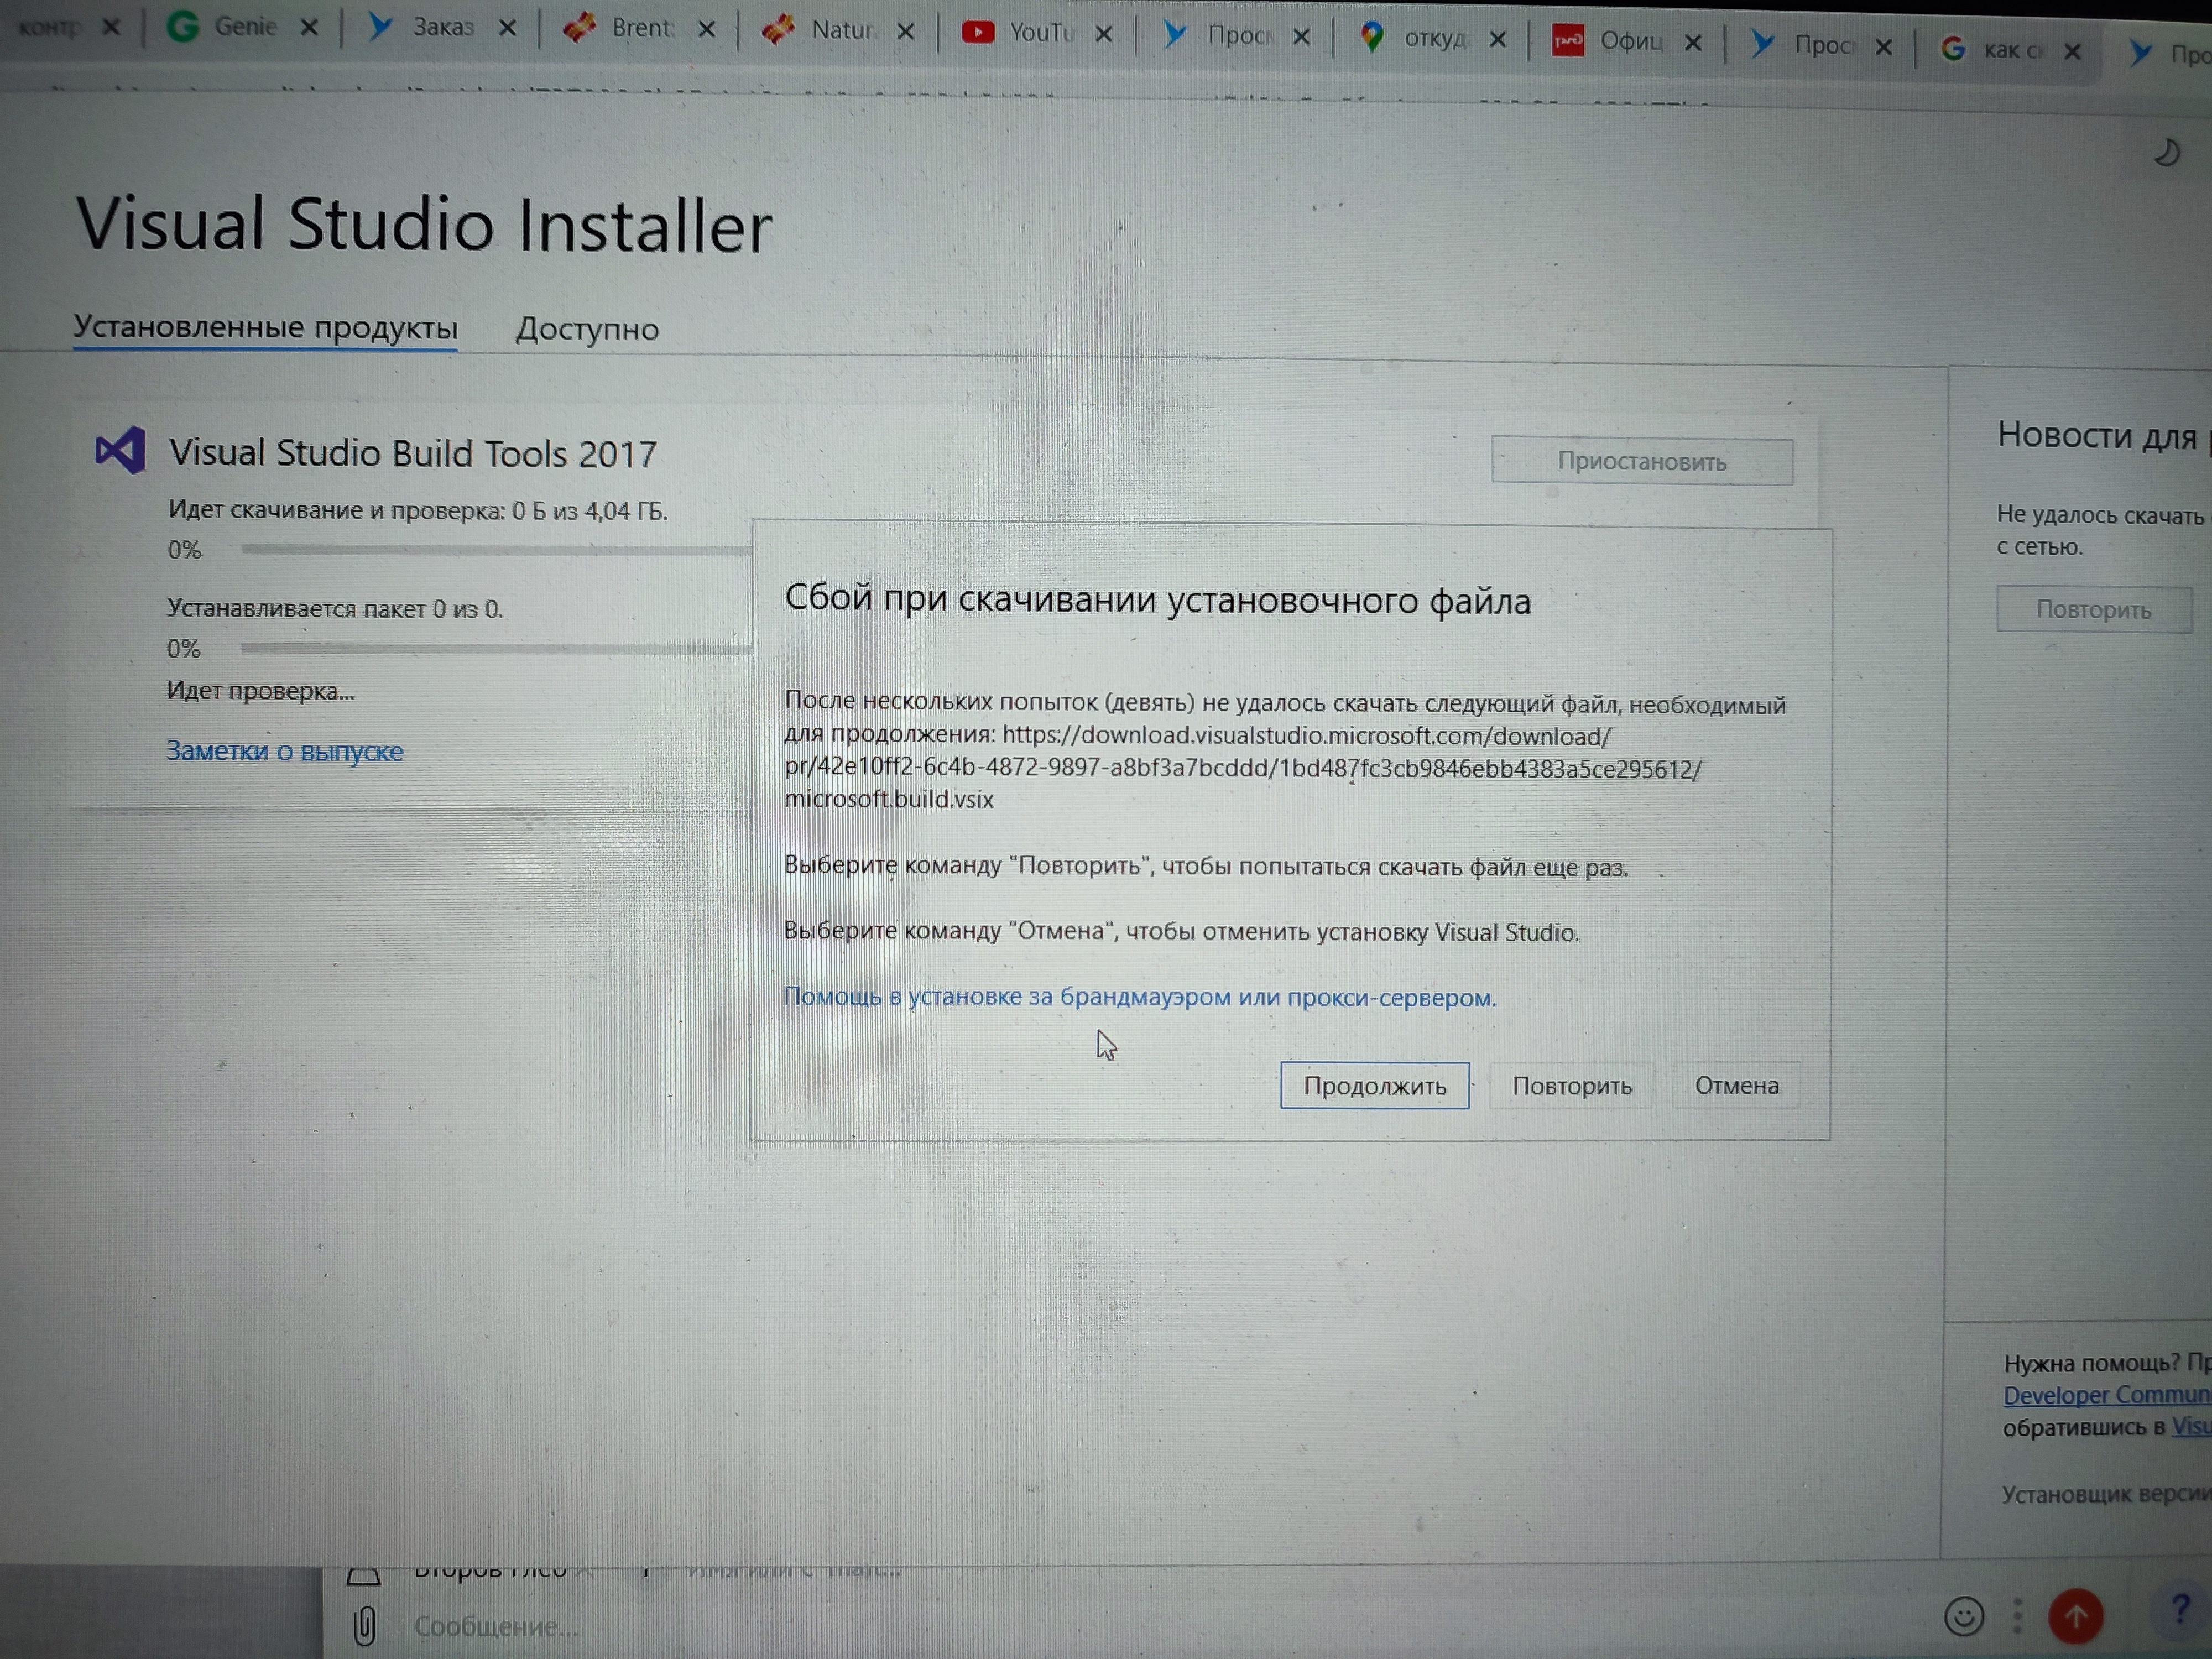Click the Повторить button in the error dialog
Screen dimensions: 2212x1659
point(1571,1085)
